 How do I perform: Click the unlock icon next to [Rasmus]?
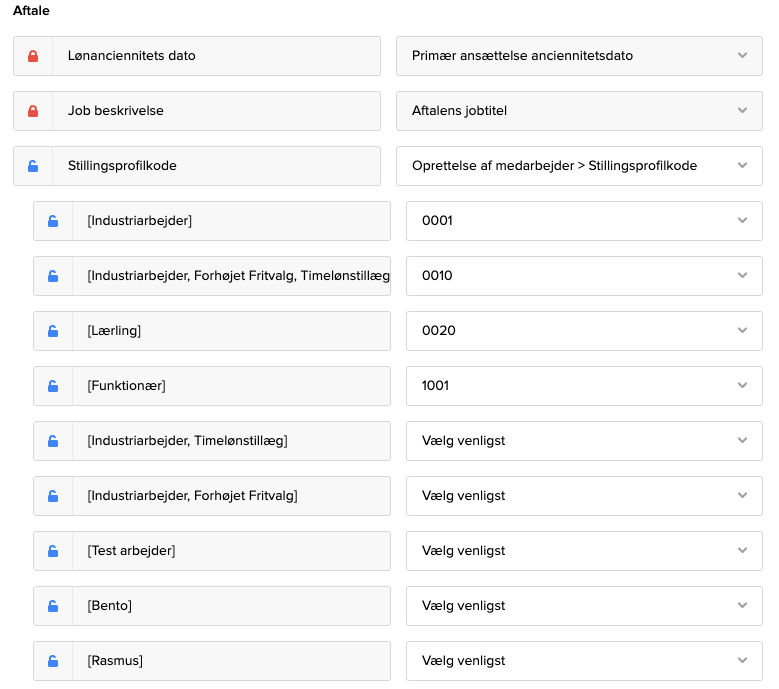53,661
